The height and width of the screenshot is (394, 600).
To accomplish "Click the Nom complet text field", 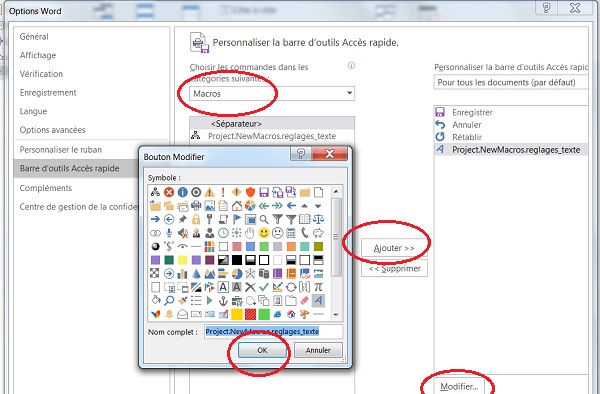I will click(274, 332).
